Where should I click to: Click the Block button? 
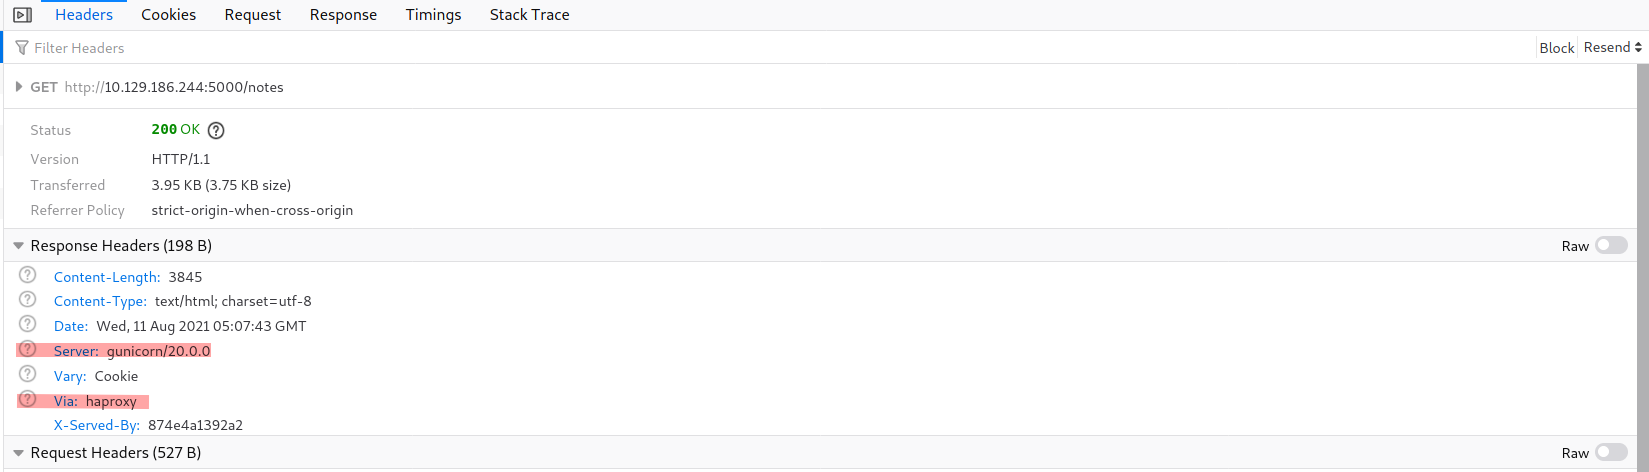pos(1556,48)
